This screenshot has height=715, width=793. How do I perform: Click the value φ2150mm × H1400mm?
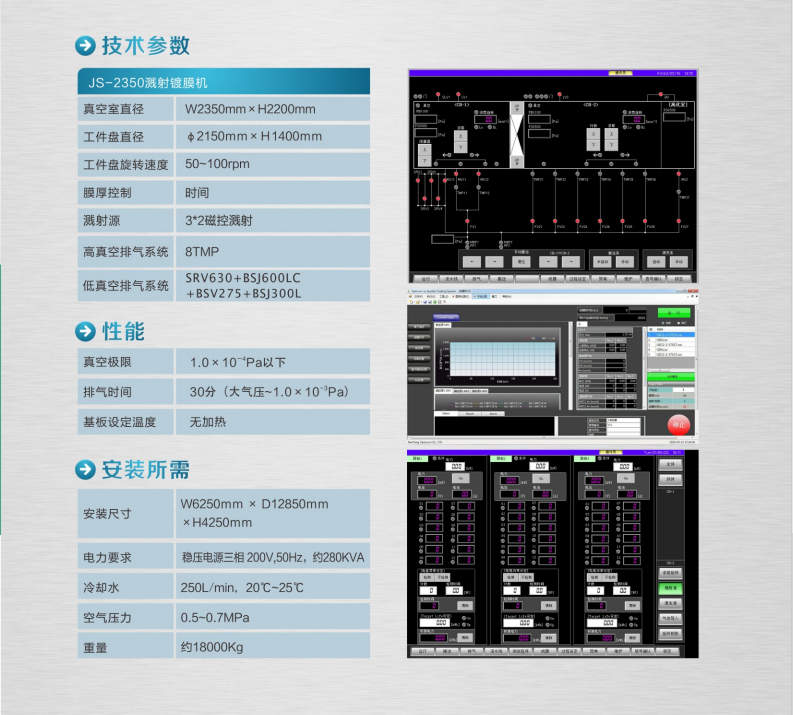tap(254, 136)
